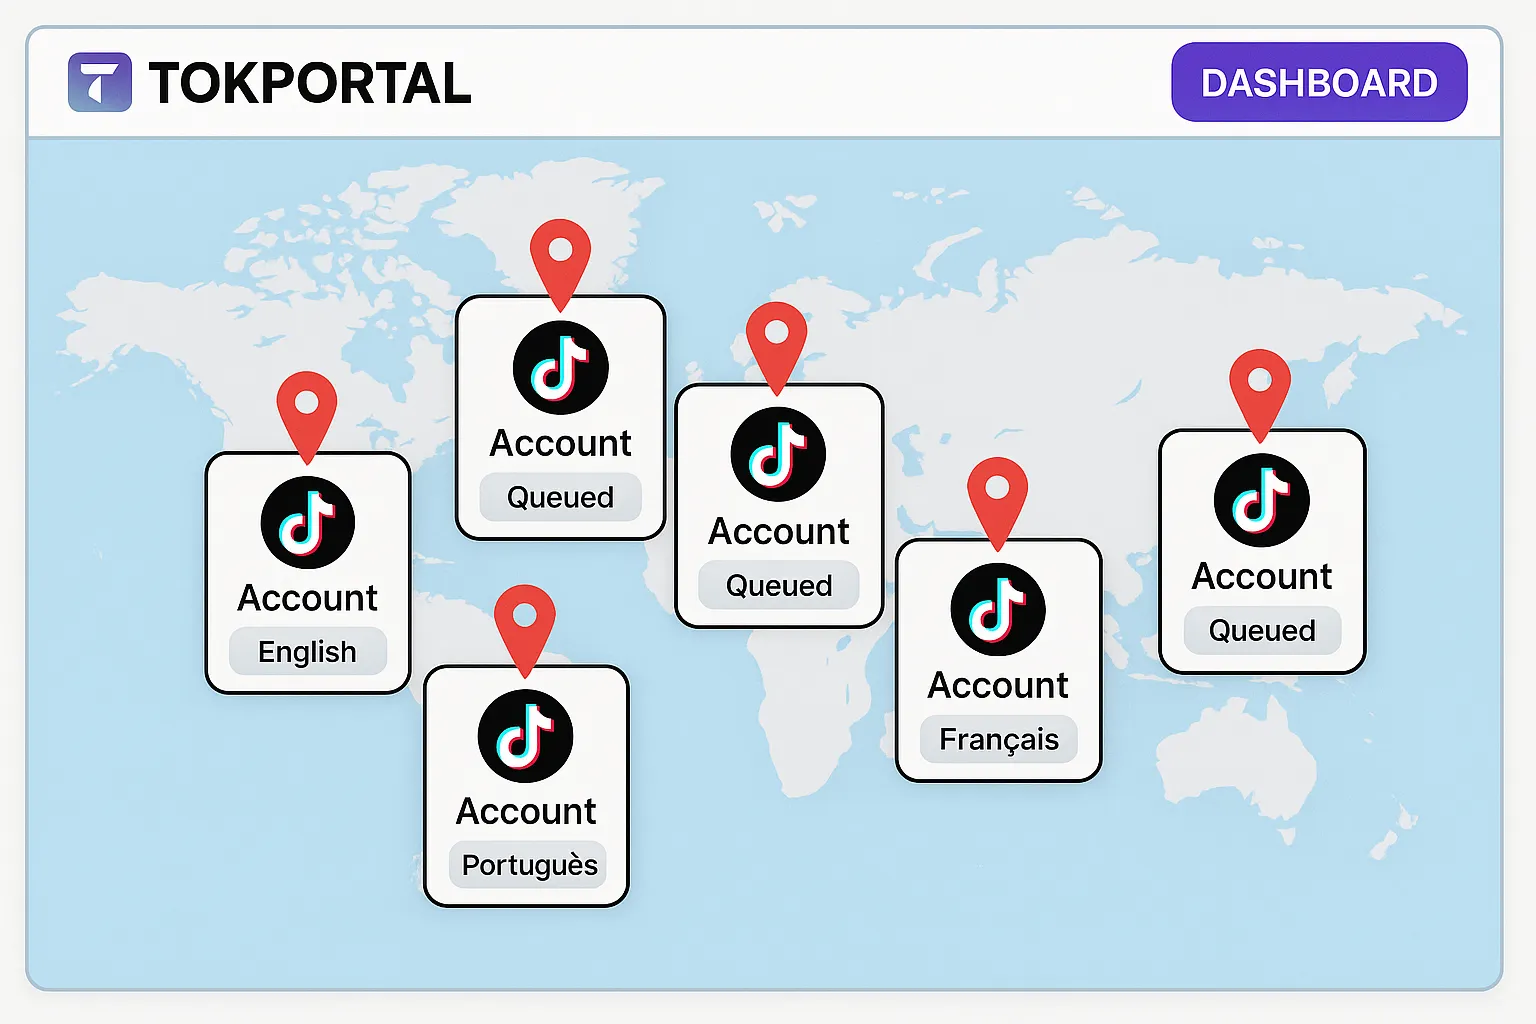
Task: Click the Queued badge on the Greenland card
Action: (x=560, y=497)
